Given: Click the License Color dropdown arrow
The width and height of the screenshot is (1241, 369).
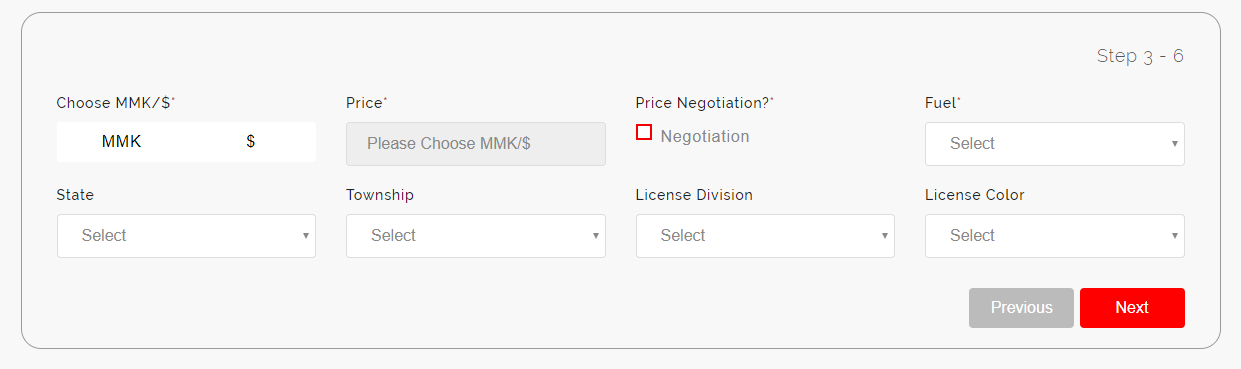Looking at the screenshot, I should point(1174,236).
